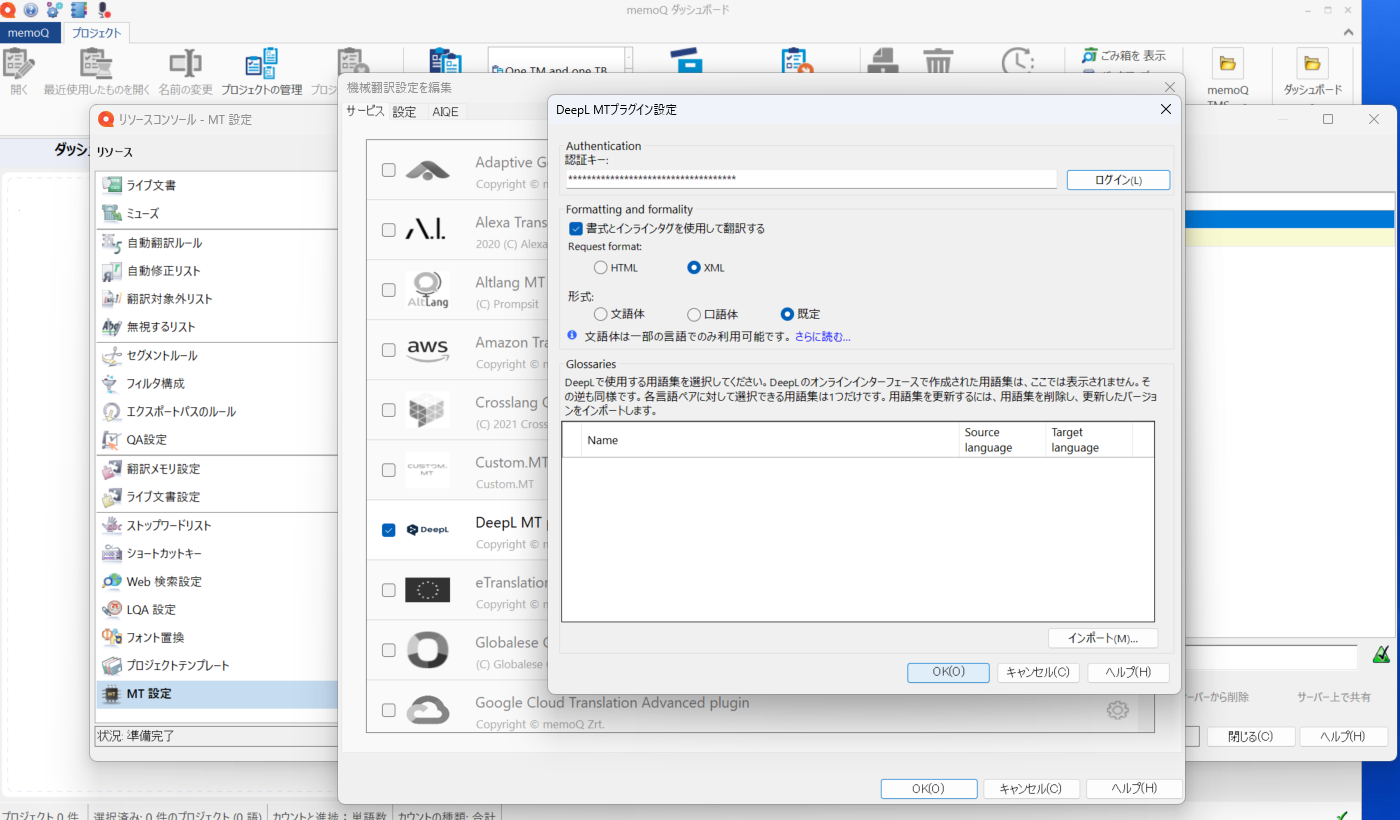Screen dimensions: 1400x820
Task: Open the options gear icon at top
Action: click(x=54, y=9)
